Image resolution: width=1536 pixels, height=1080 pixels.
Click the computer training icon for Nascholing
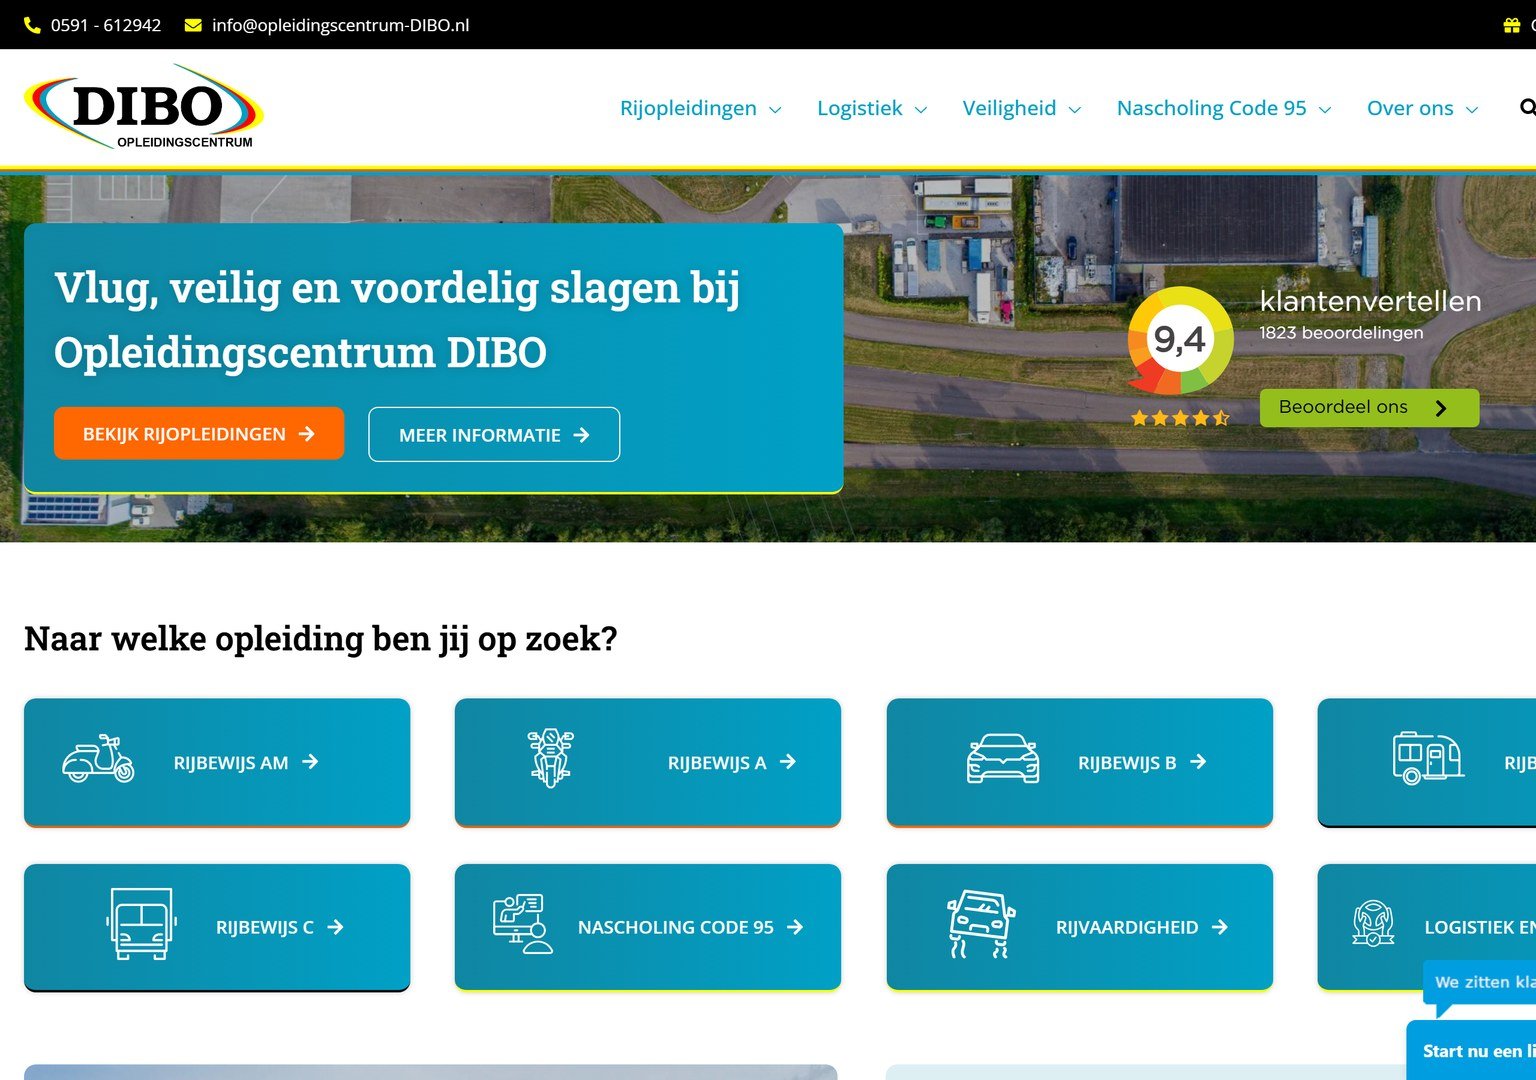[522, 924]
